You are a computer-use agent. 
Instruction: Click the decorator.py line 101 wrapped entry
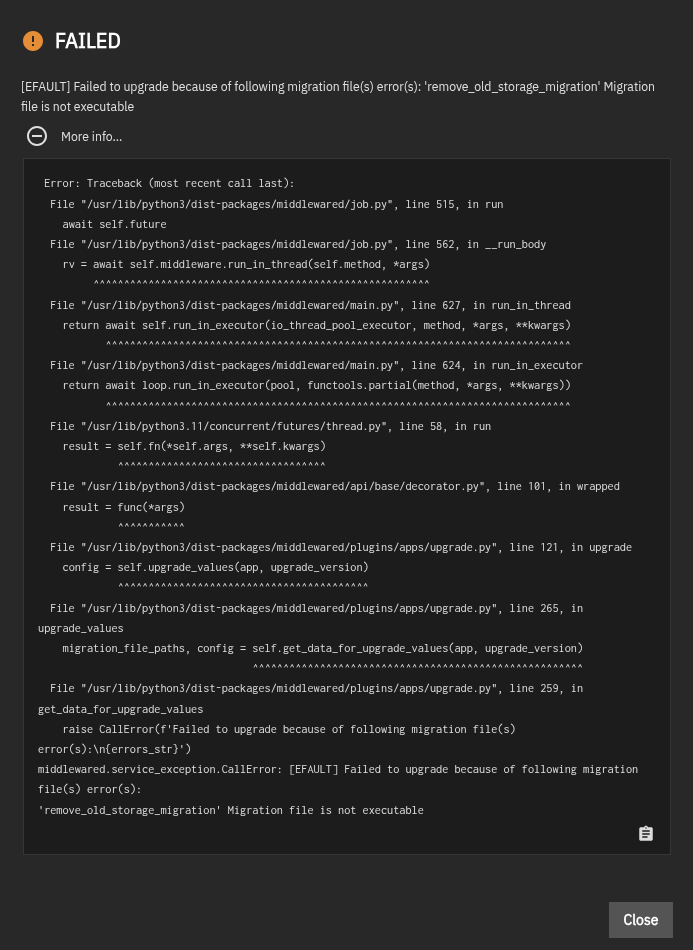click(335, 487)
